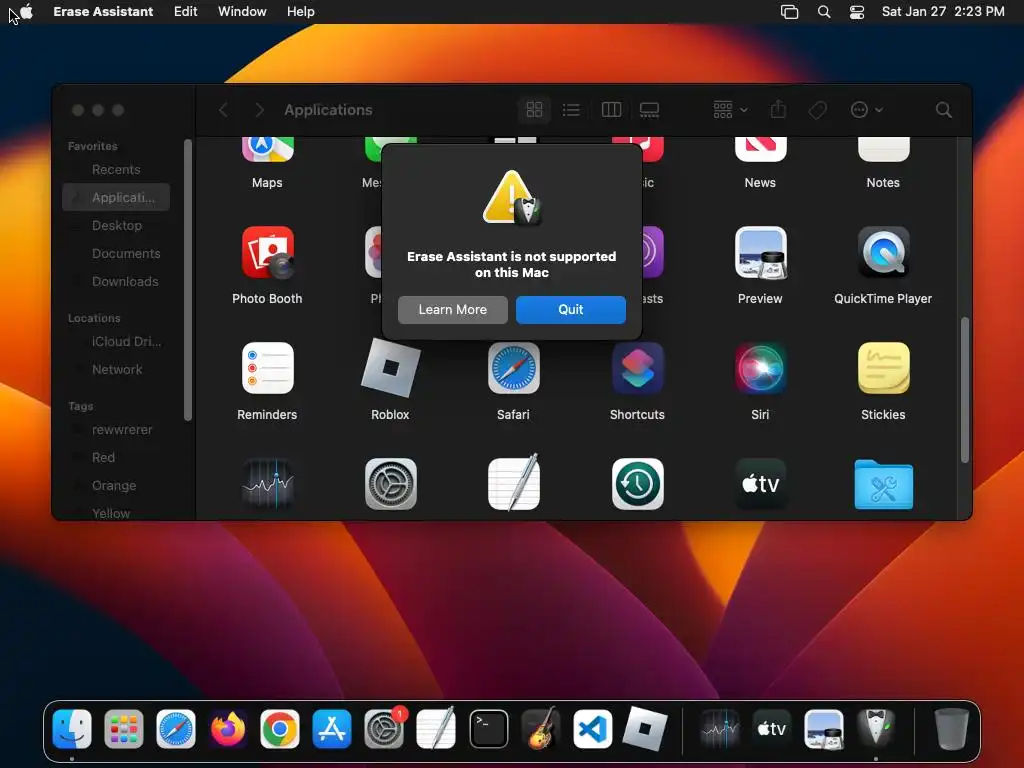The image size is (1024, 768).
Task: Select iCloud Drive in sidebar
Action: [116, 342]
